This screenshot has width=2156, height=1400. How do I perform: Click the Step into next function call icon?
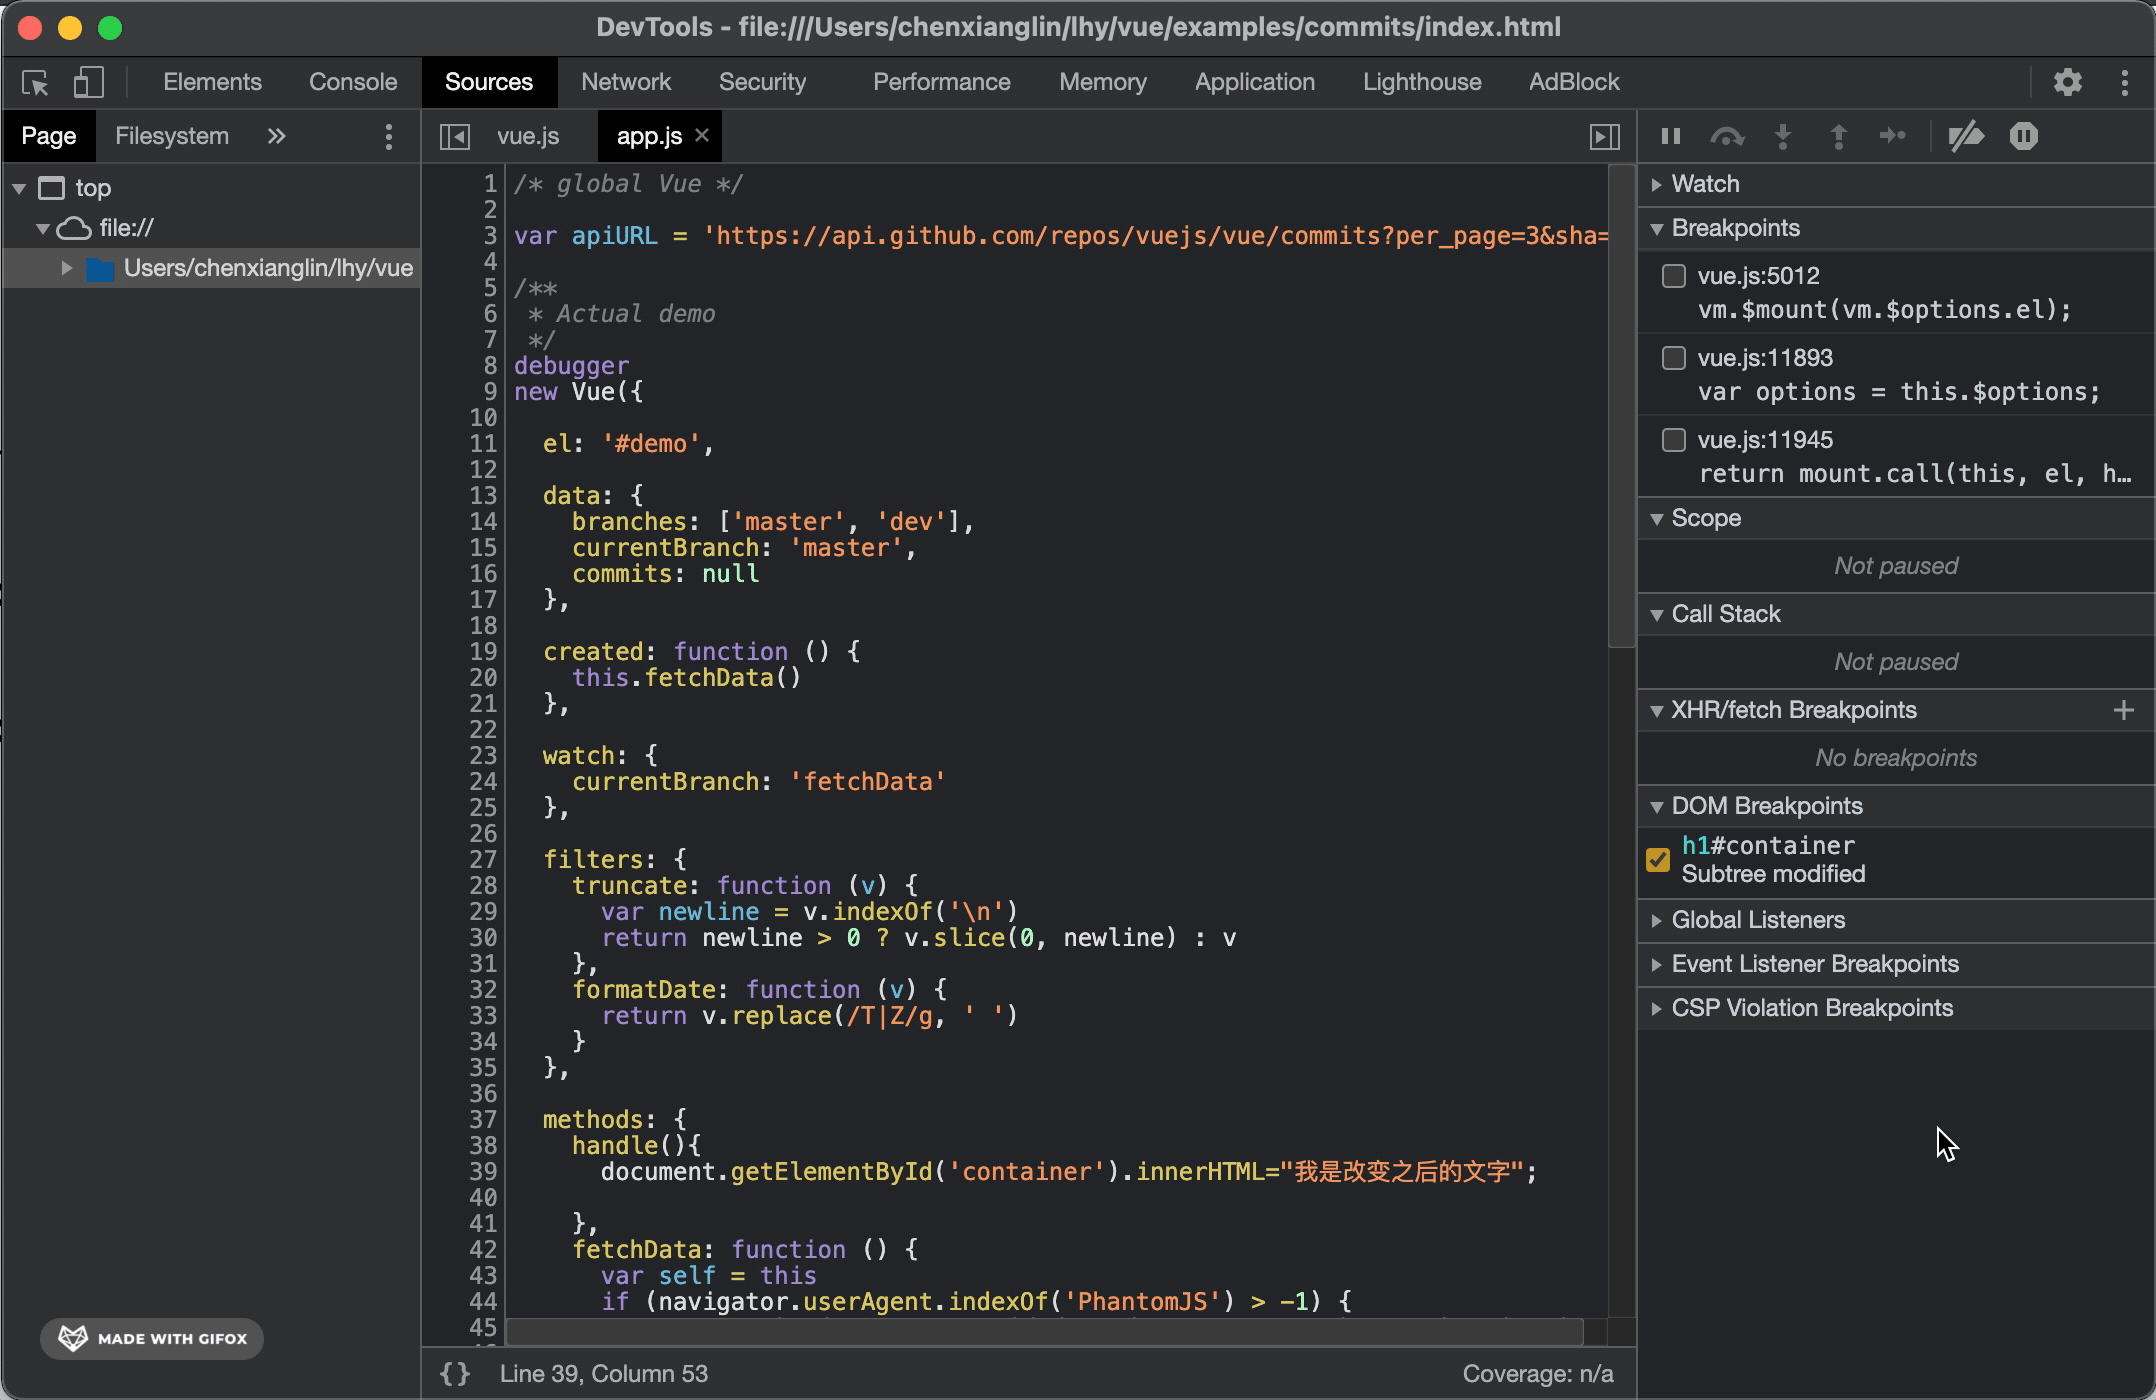[x=1783, y=136]
